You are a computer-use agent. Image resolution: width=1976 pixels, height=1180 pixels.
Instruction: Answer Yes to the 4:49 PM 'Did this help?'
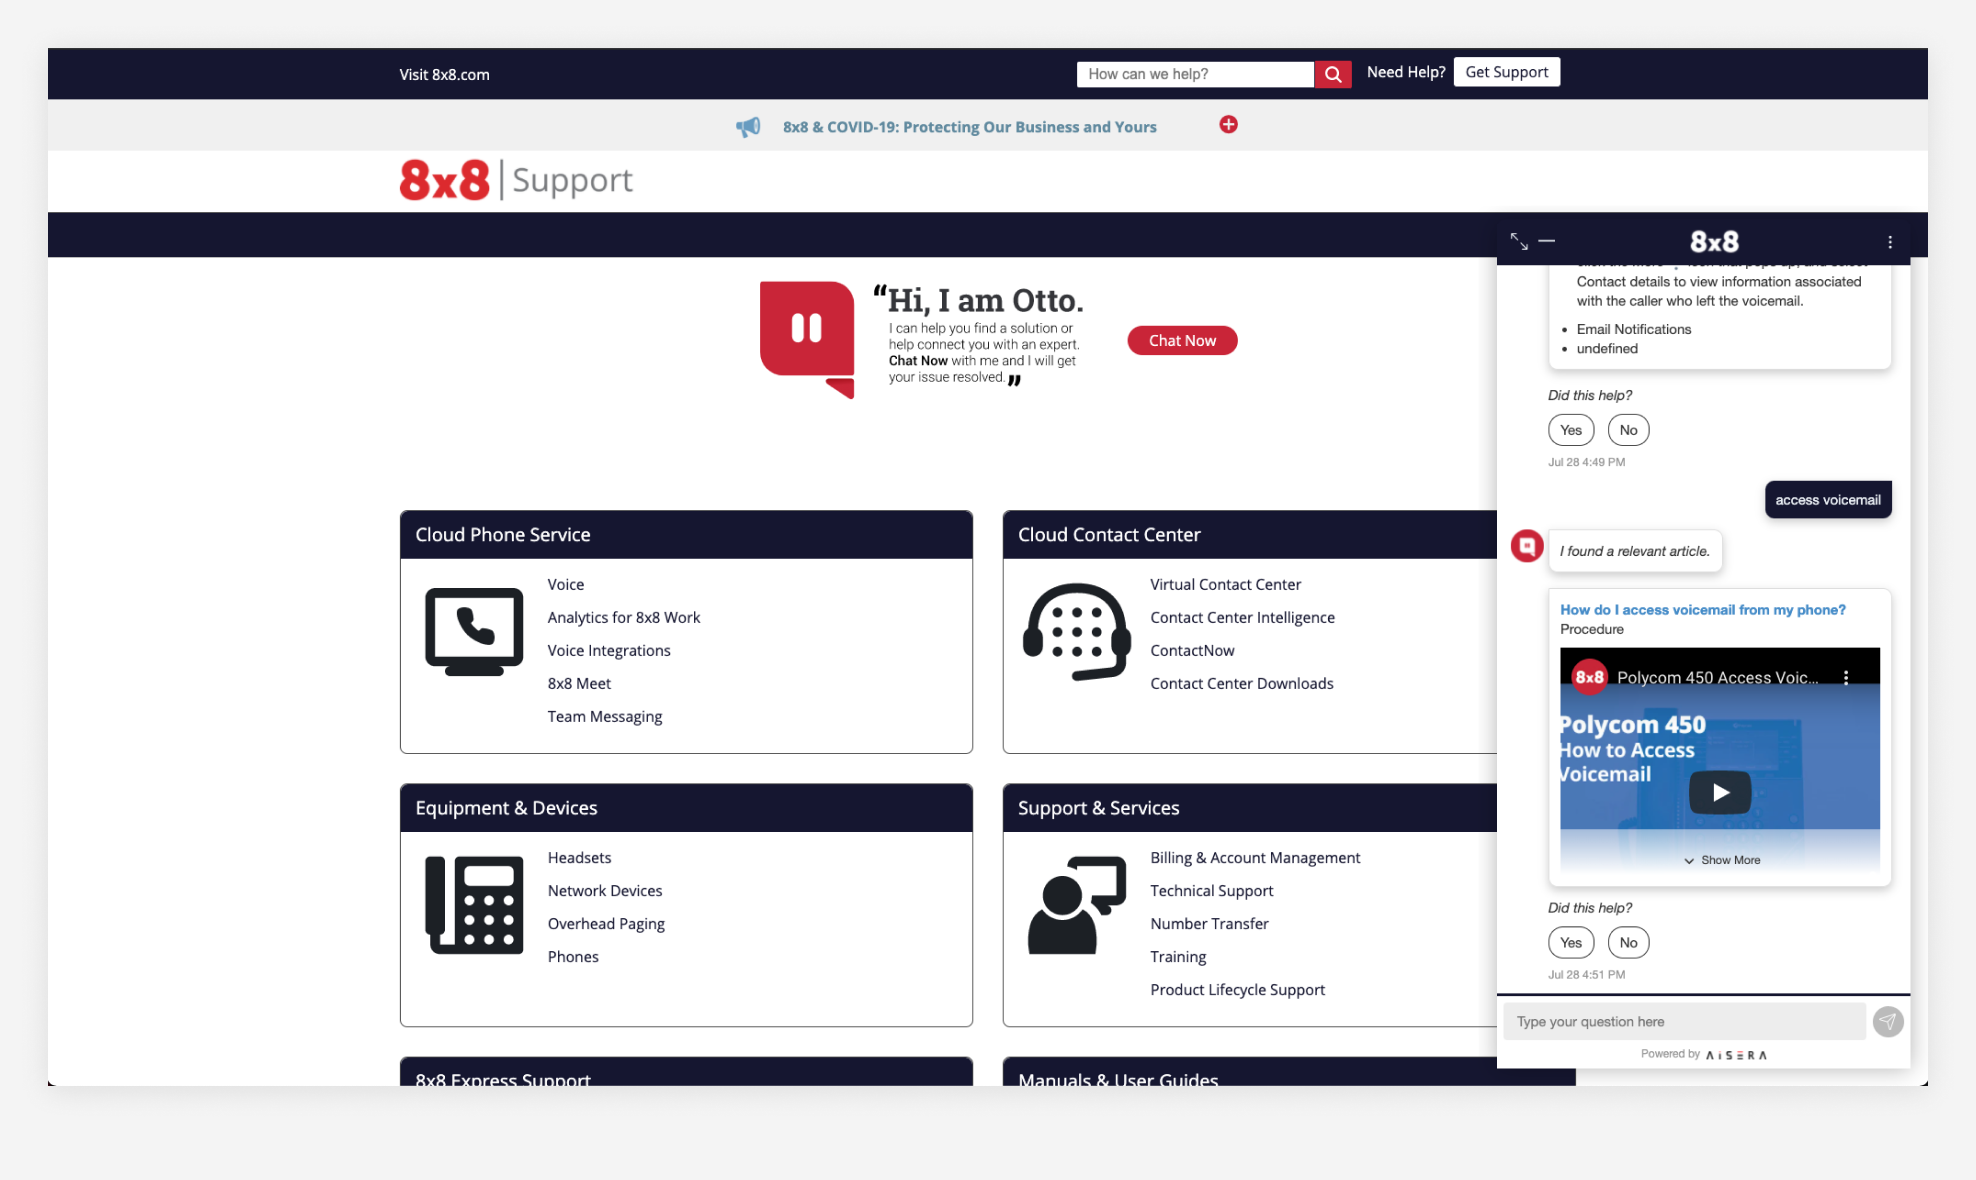1571,430
